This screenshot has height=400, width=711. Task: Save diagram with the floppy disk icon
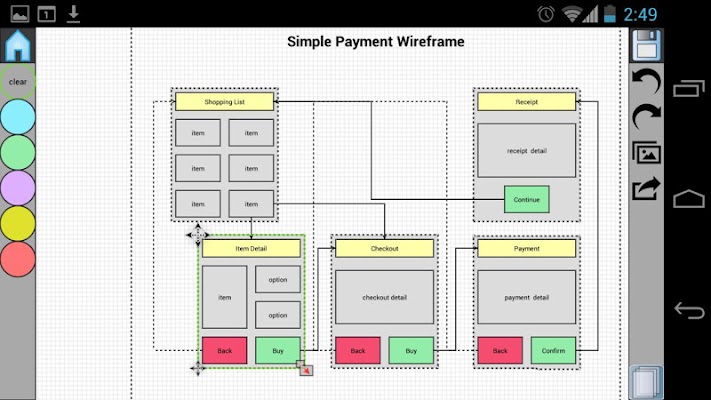646,45
